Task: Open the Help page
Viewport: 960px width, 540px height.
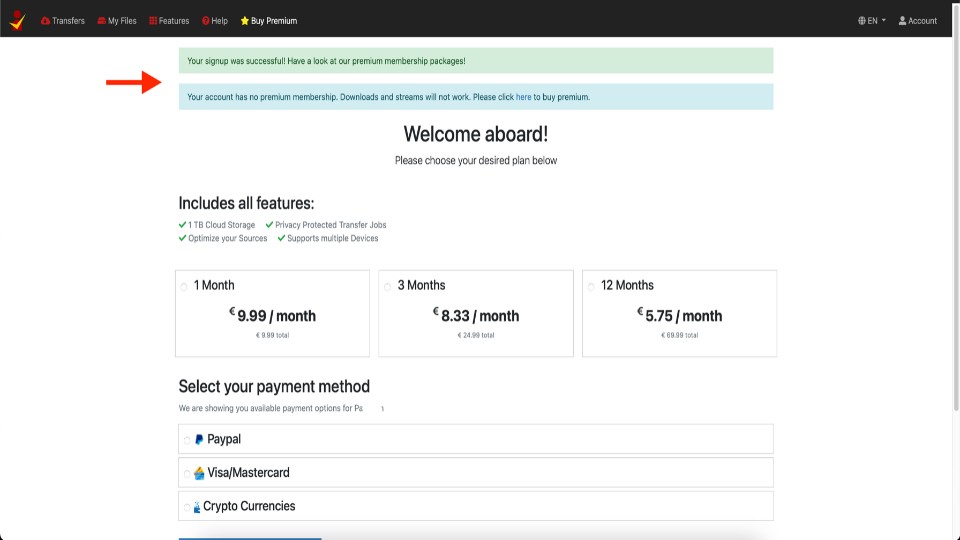Action: coord(214,21)
